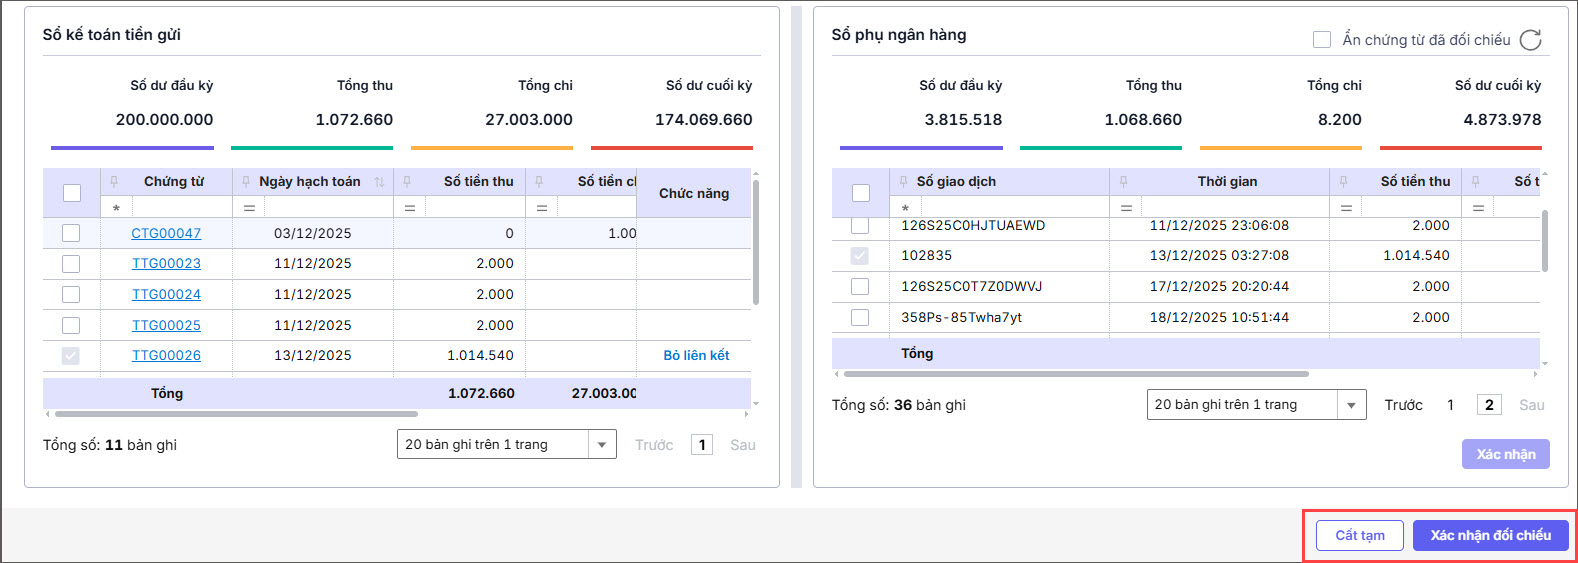Click the Cất tạm button
Viewport: 1578px width, 563px height.
1359,535
